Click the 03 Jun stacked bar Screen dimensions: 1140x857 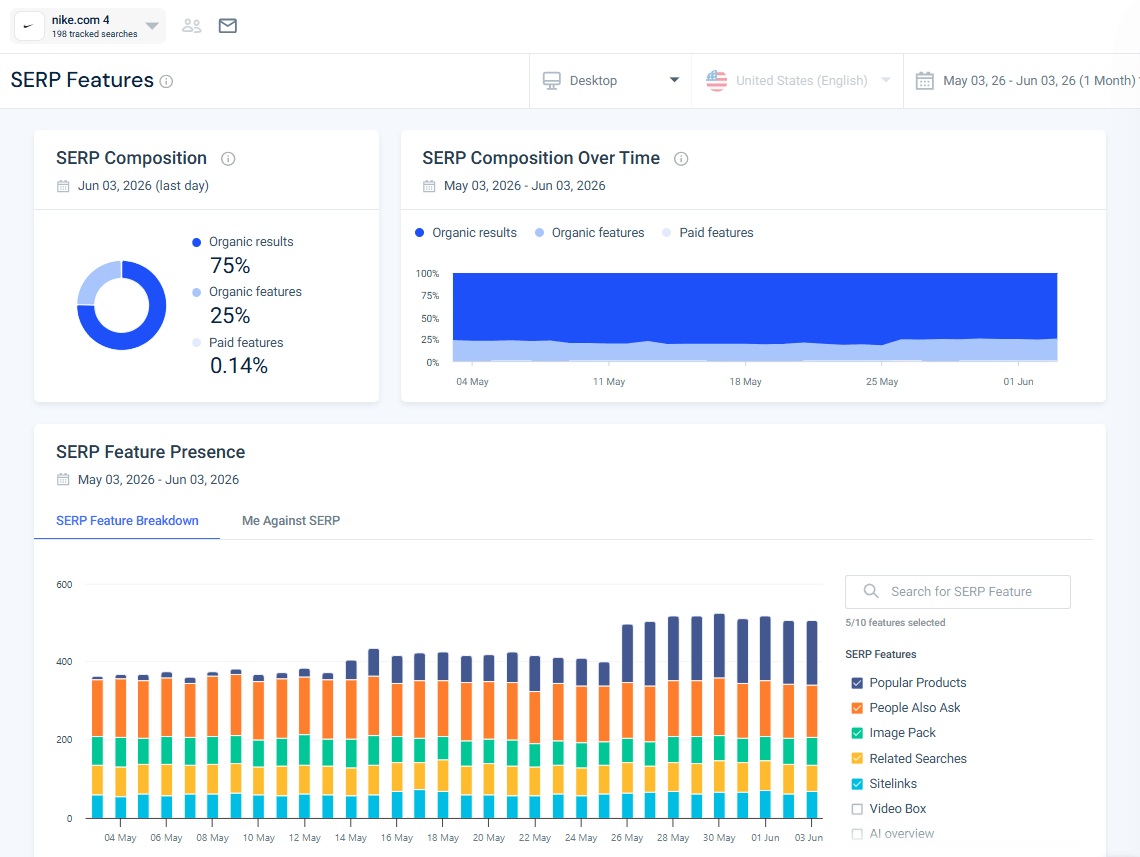[811, 720]
